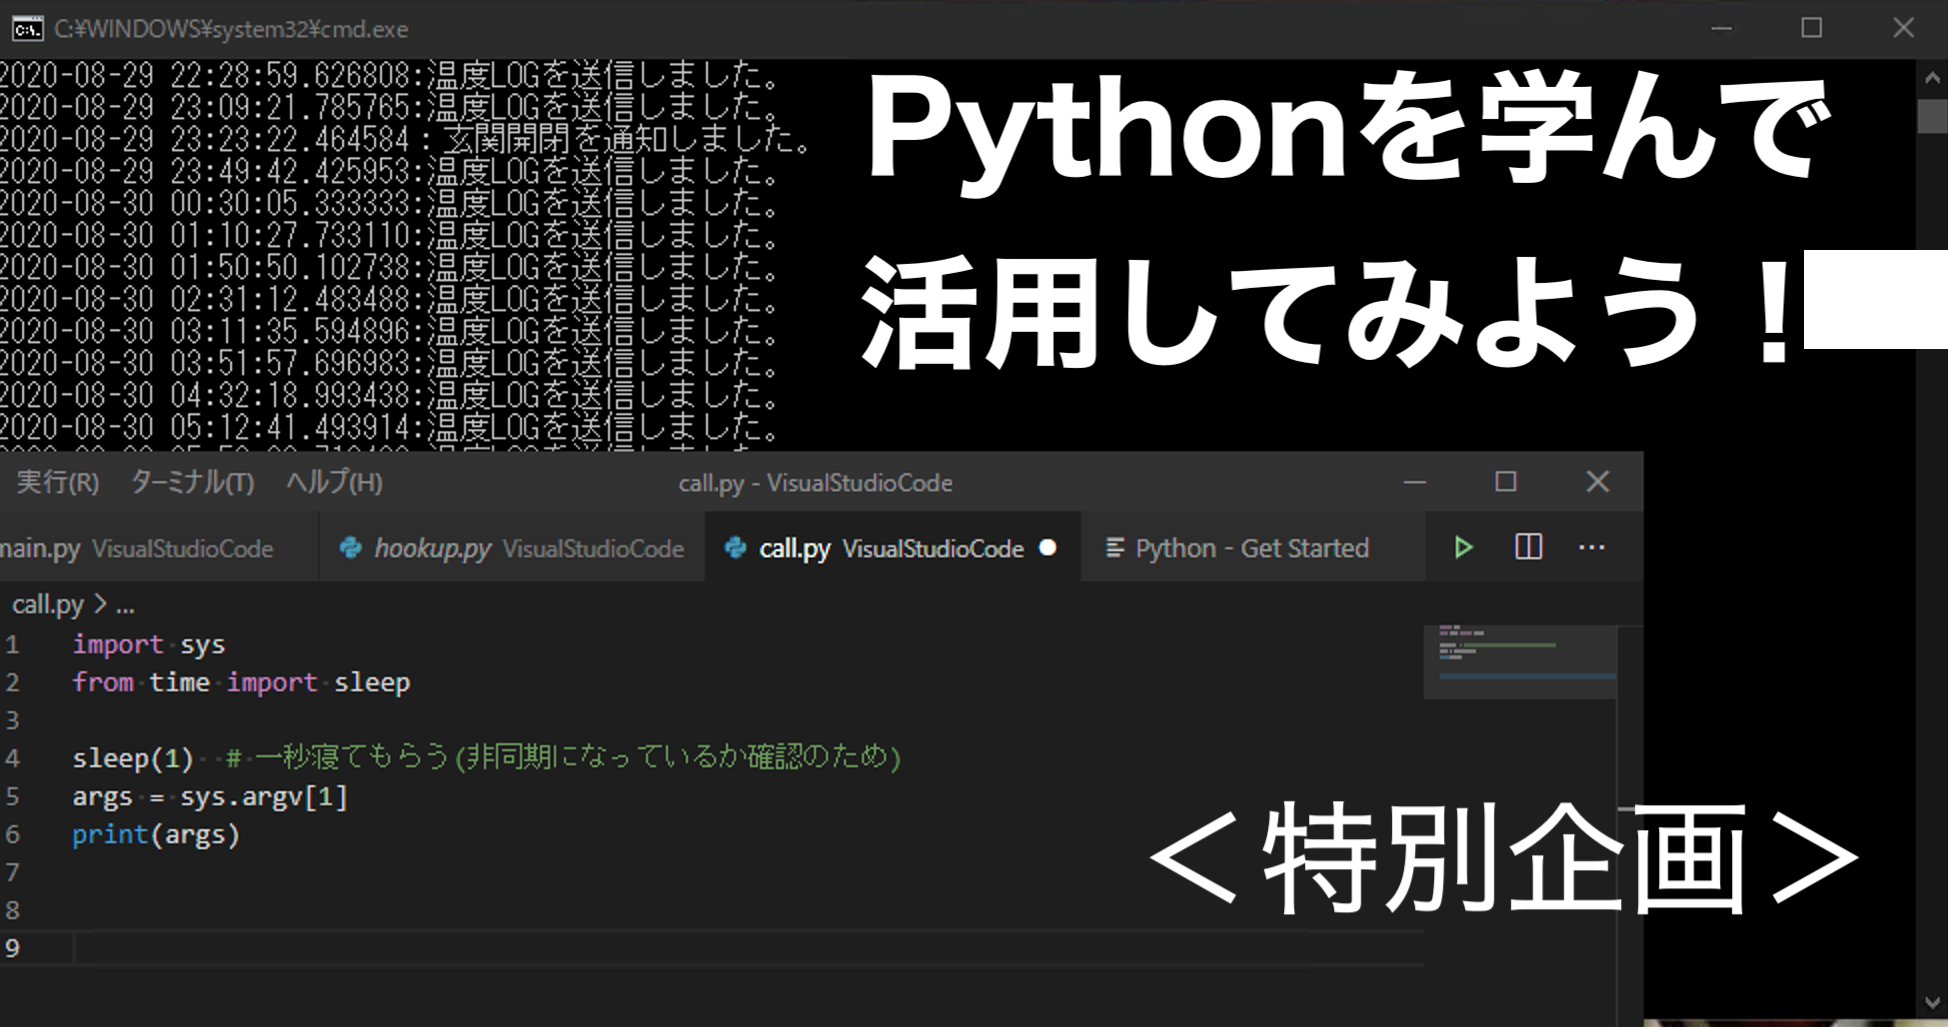
Task: Expand the breadcrumb ellipsis after call.py
Action: pyautogui.click(x=125, y=606)
